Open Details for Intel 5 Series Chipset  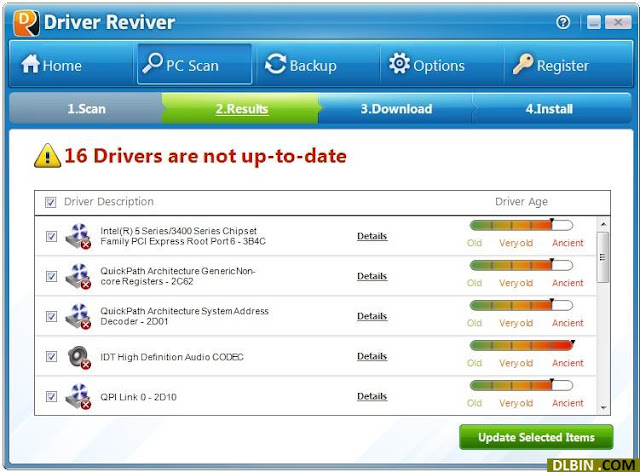click(x=372, y=236)
